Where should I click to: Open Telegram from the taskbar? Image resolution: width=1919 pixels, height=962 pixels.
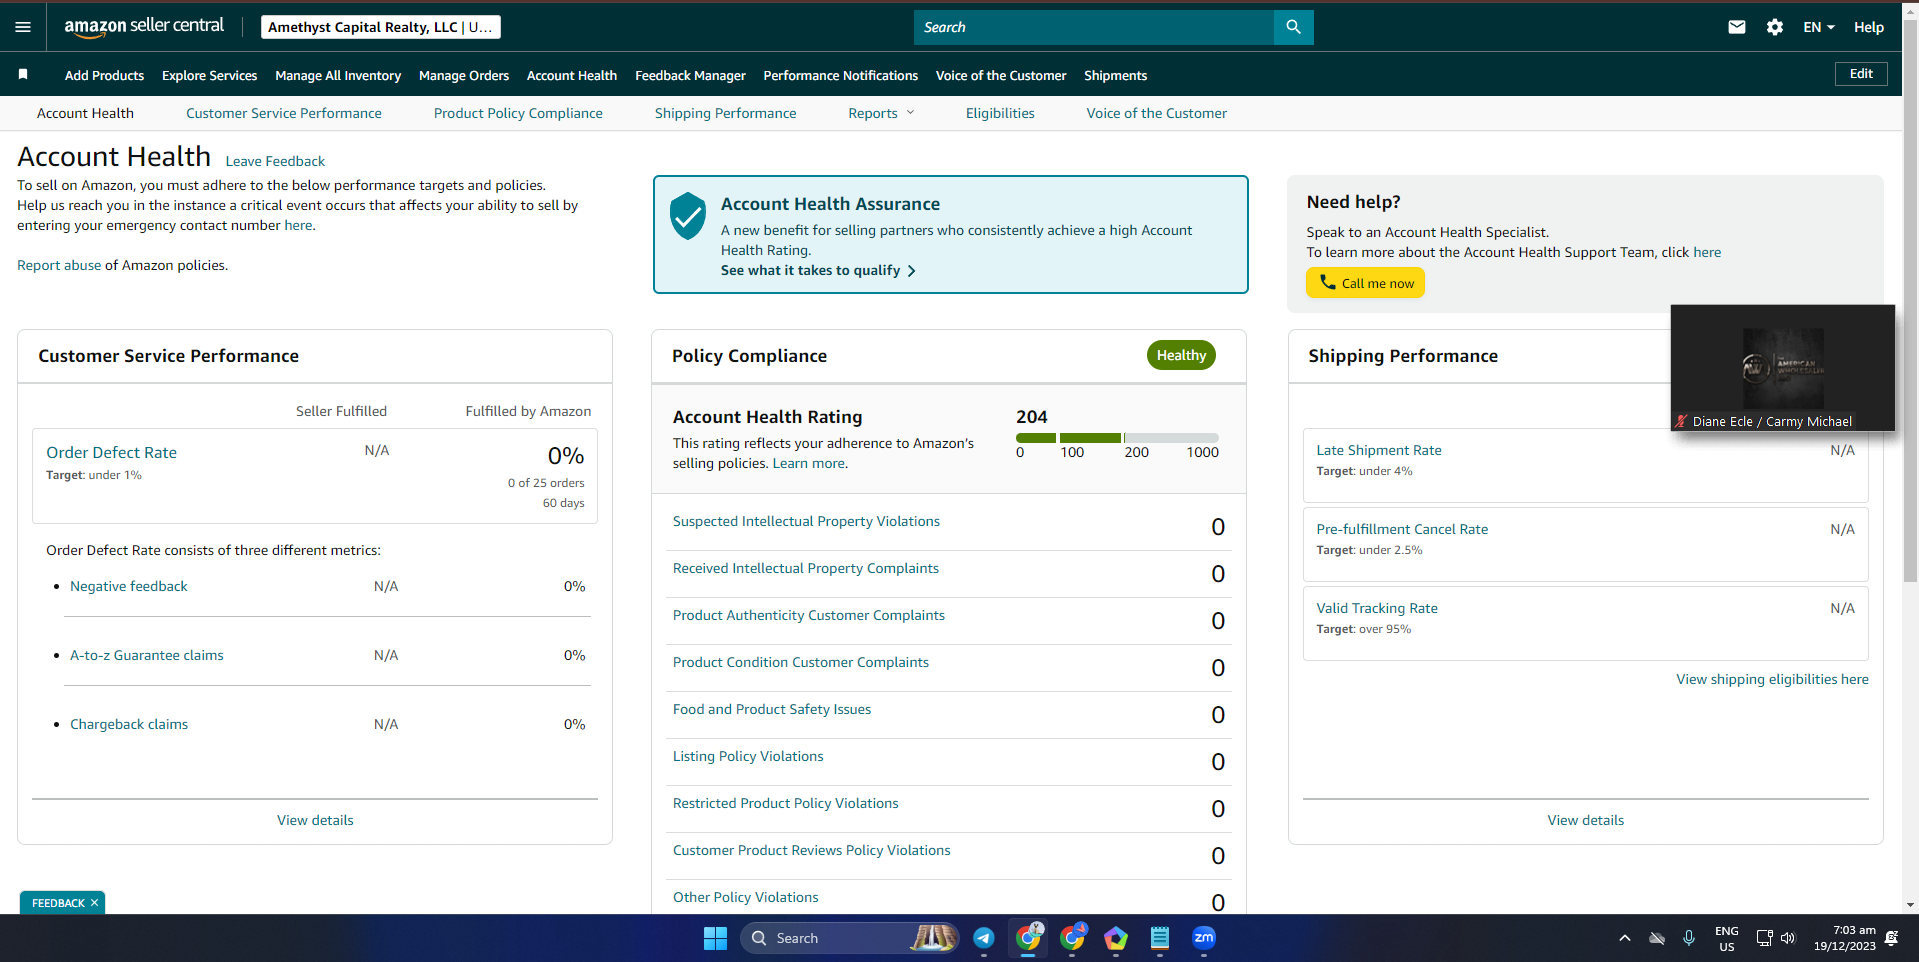coord(984,938)
